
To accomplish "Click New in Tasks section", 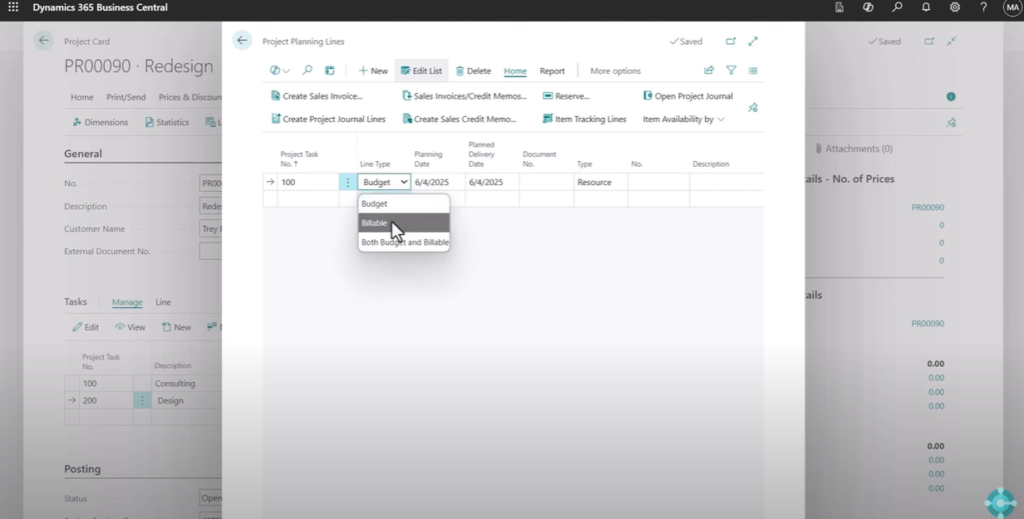I will pos(176,327).
